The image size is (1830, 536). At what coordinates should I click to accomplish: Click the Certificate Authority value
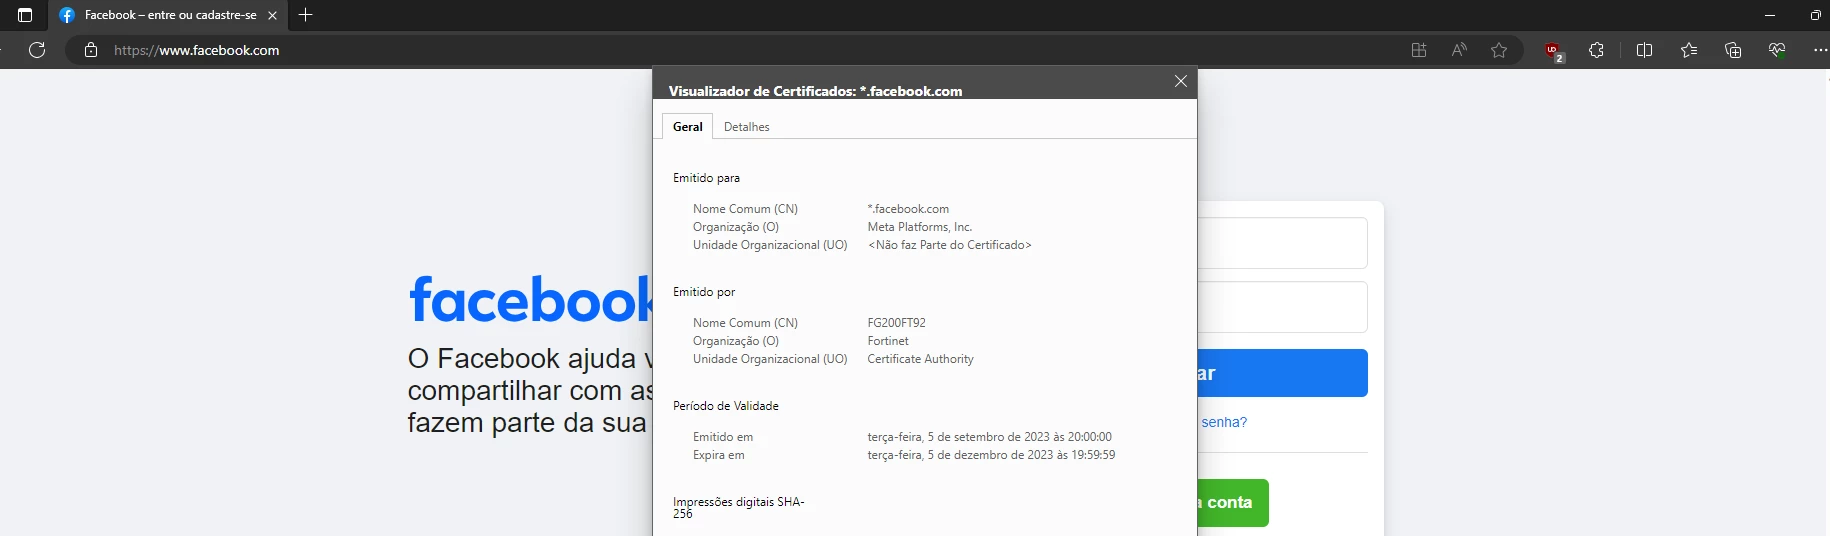(920, 359)
